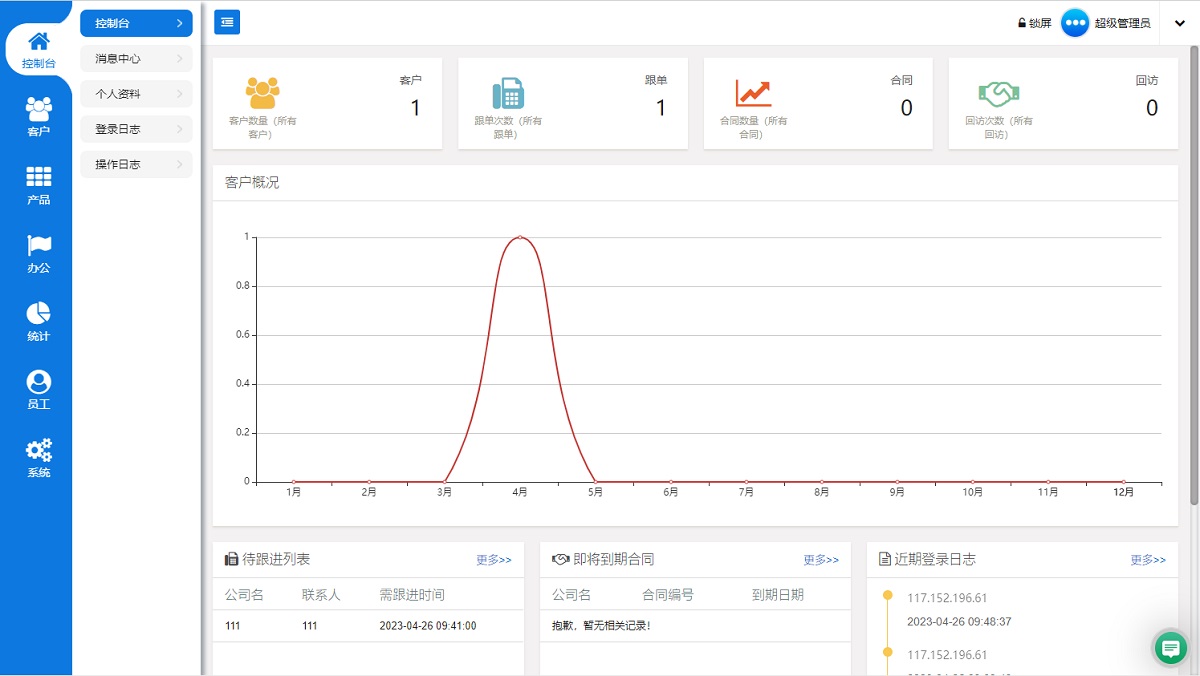Click the 客户 count value 1
Viewport: 1200px width, 676px height.
(416, 108)
